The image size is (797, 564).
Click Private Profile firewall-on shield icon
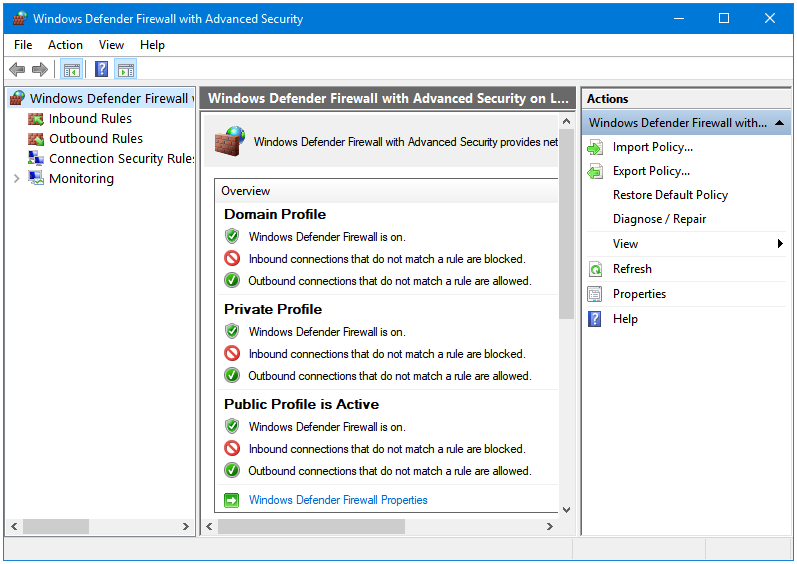tap(232, 331)
